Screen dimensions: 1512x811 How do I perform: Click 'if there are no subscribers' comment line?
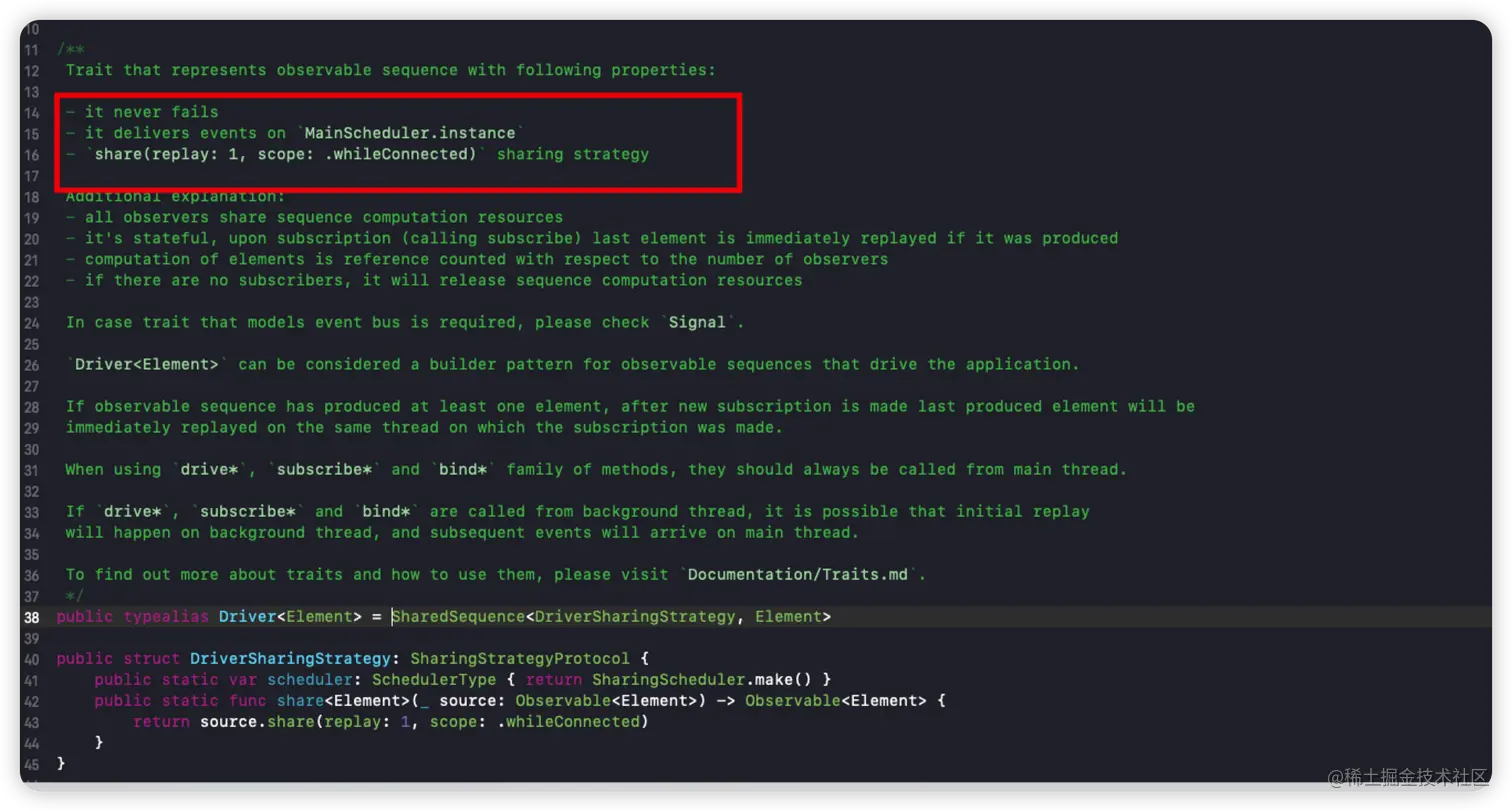(434, 280)
